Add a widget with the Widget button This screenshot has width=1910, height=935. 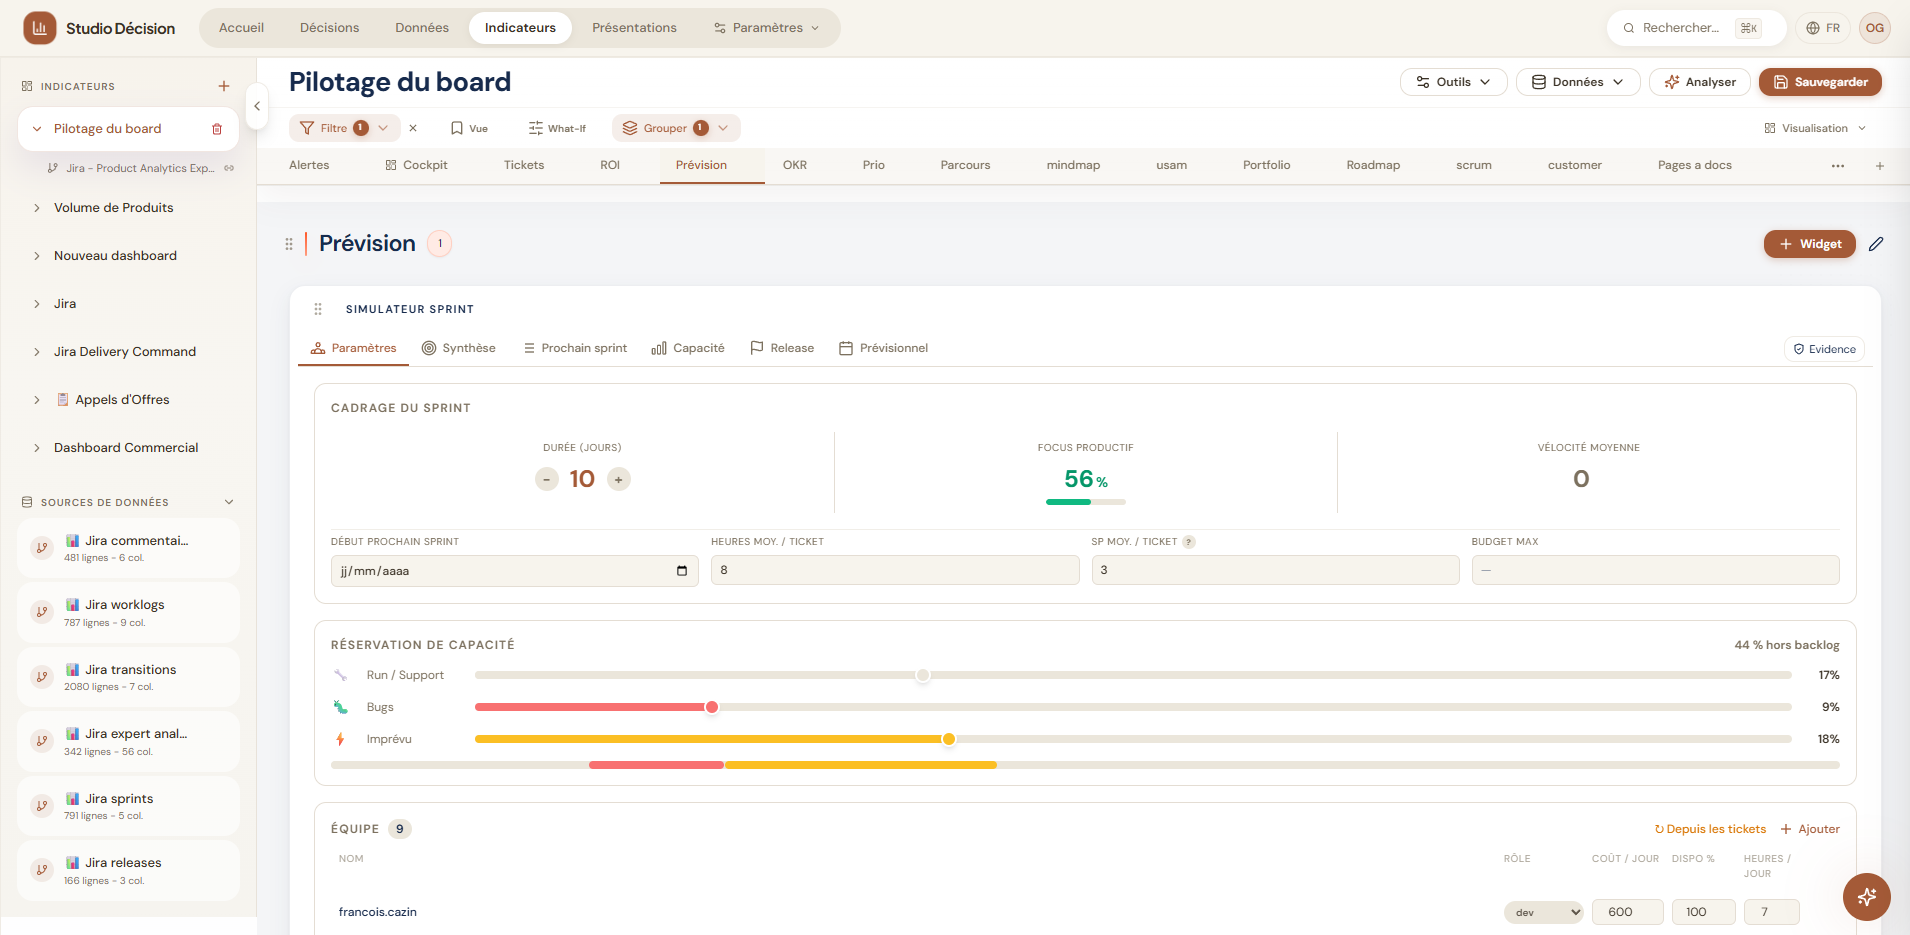(1810, 244)
